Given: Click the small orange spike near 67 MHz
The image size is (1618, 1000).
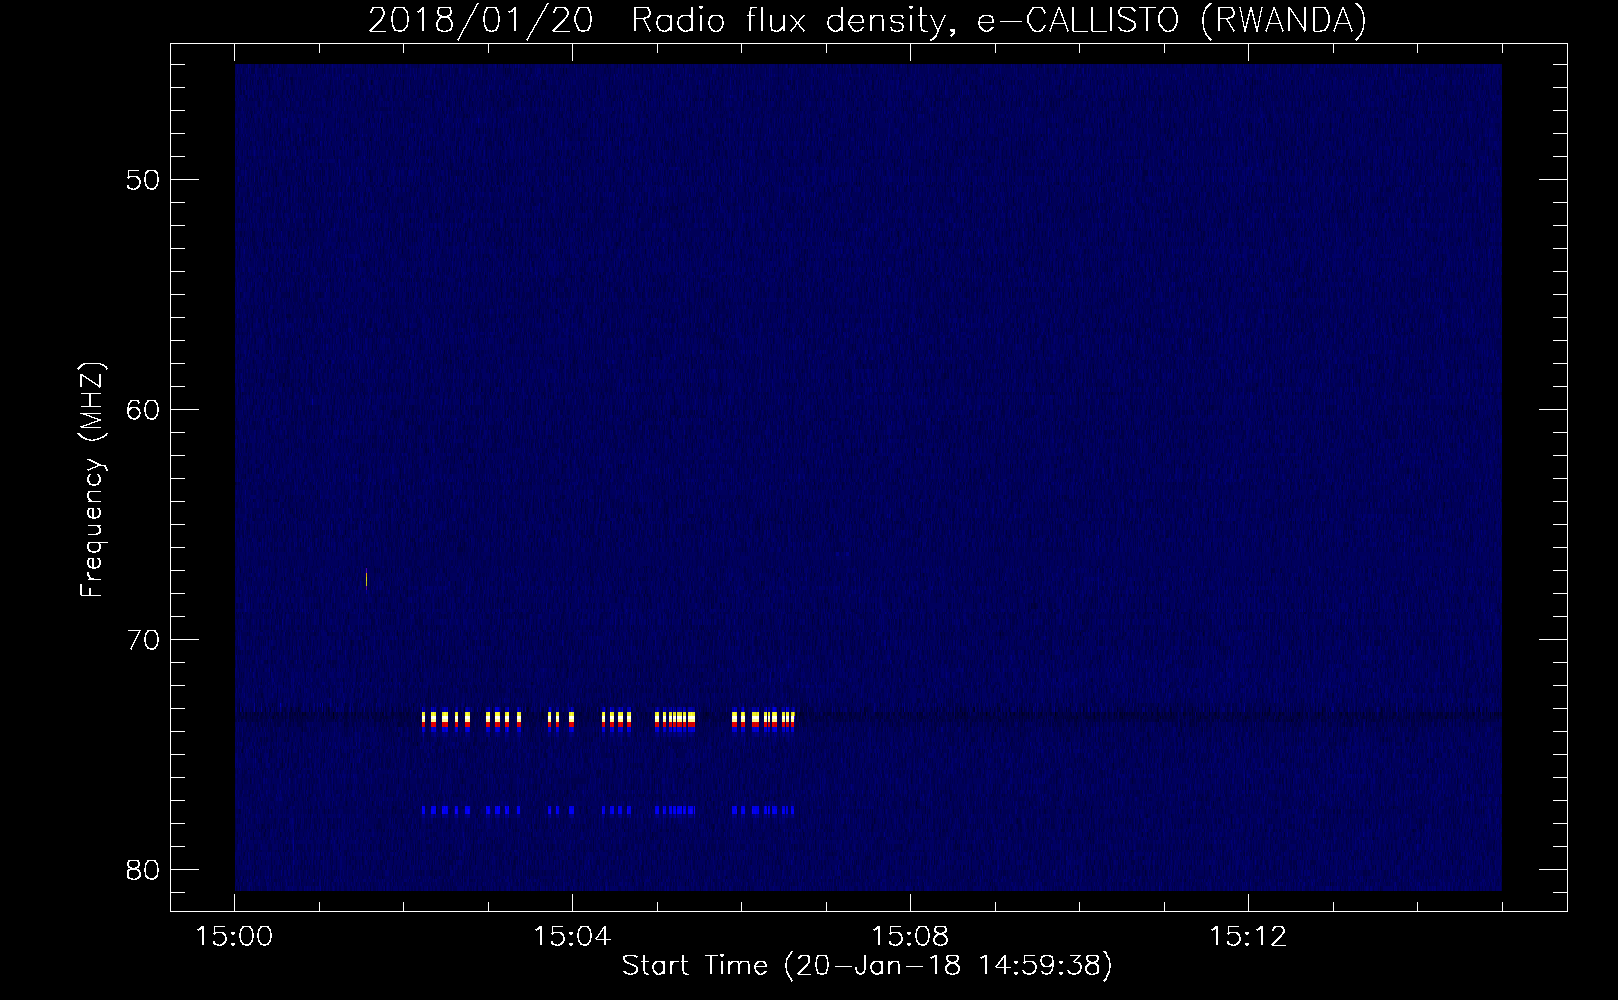Looking at the screenshot, I should (367, 579).
